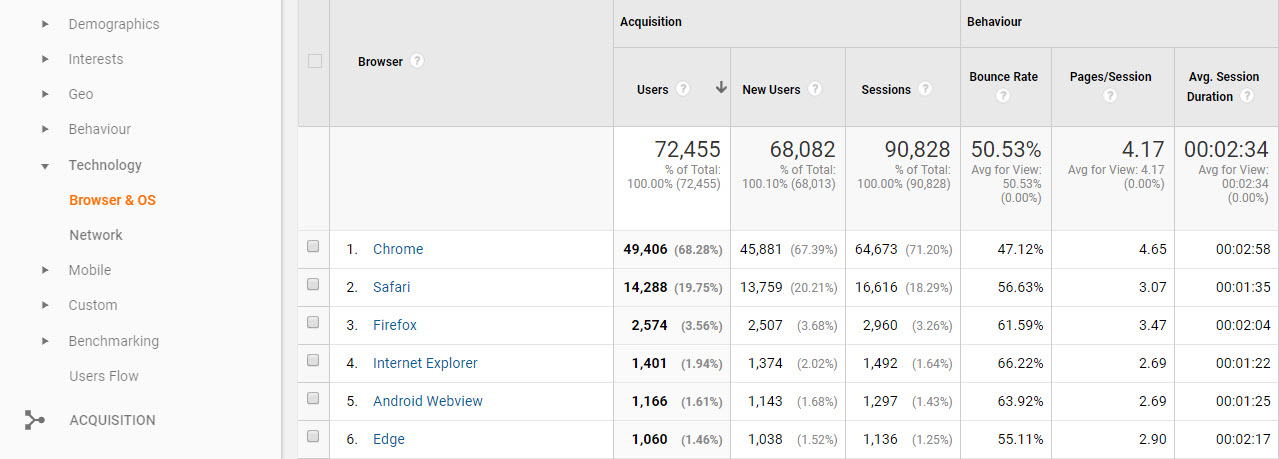Viewport: 1279px width, 459px height.
Task: Click the Acquisition column group header
Action: (651, 22)
